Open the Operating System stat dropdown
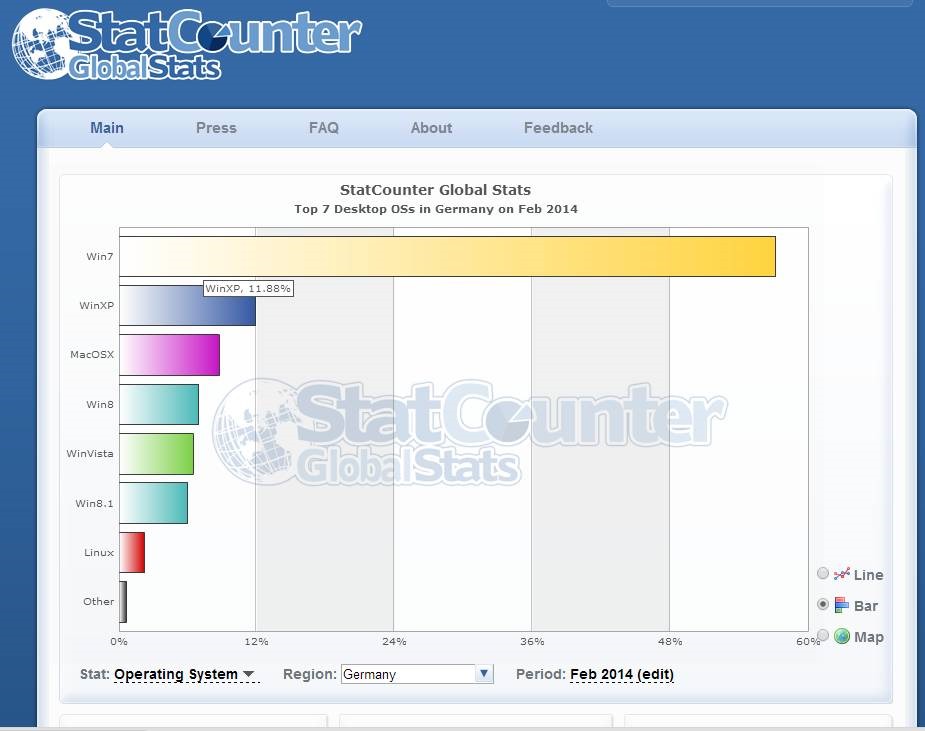 (184, 674)
